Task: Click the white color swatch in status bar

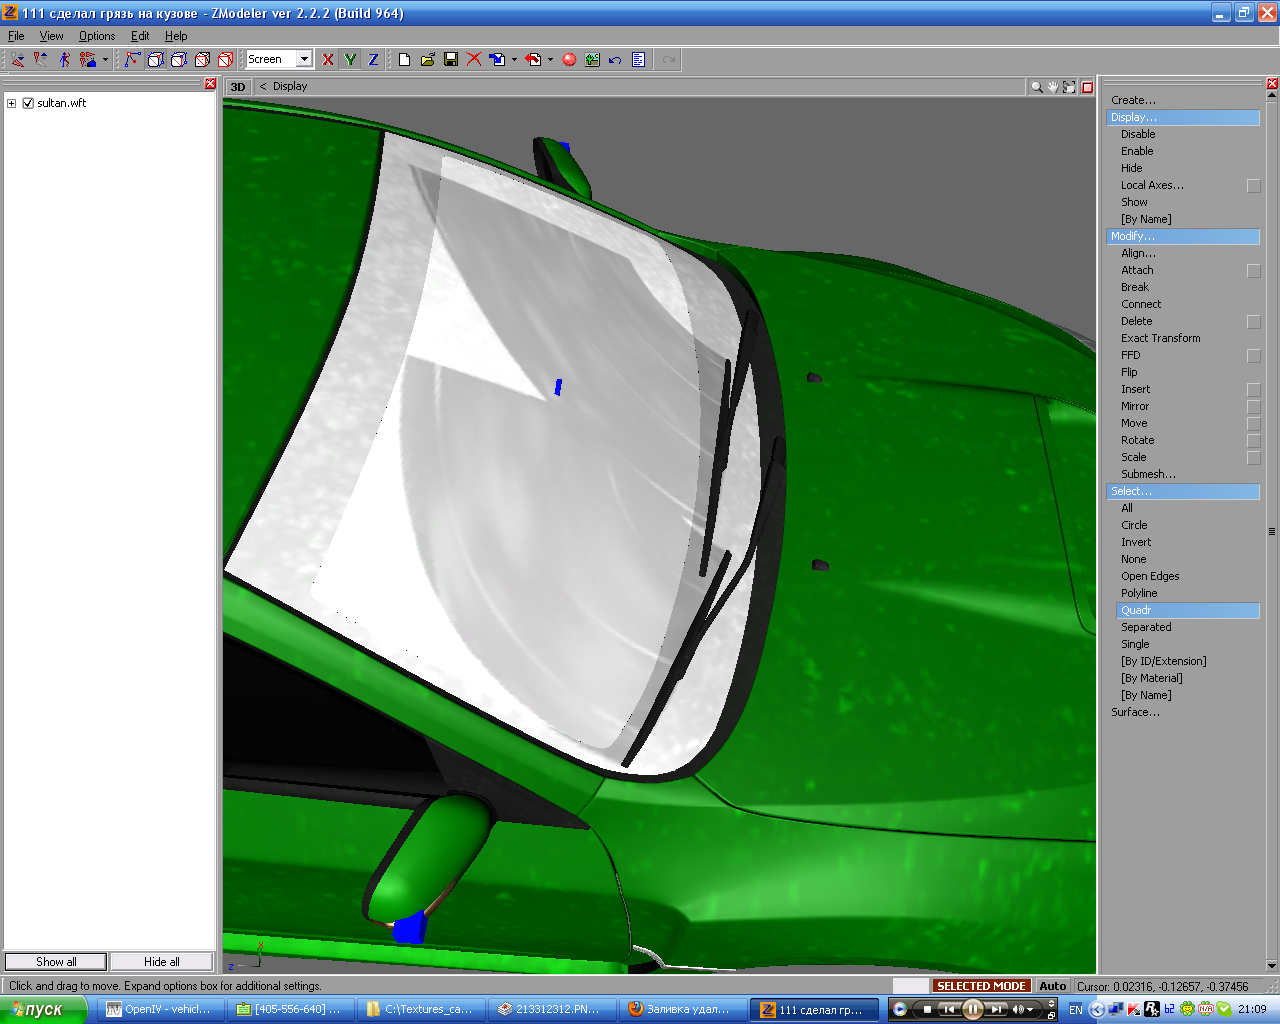Action: (x=910, y=986)
